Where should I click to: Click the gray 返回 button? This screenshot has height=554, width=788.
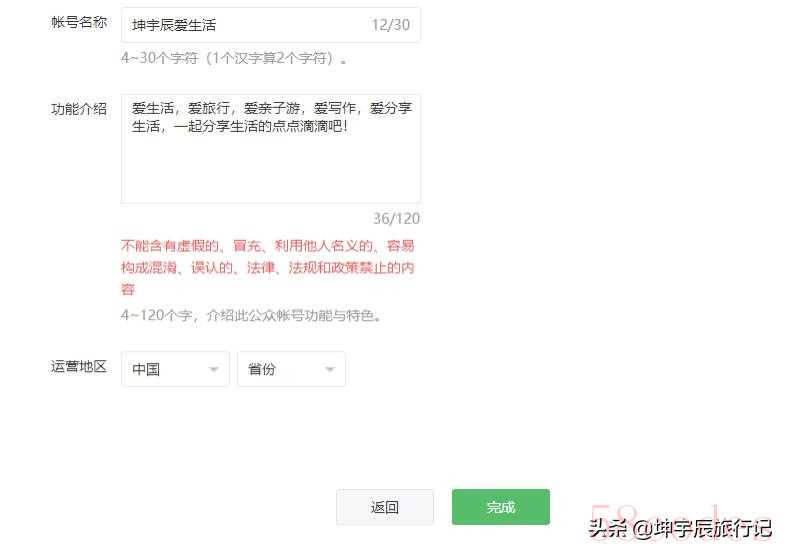(384, 507)
